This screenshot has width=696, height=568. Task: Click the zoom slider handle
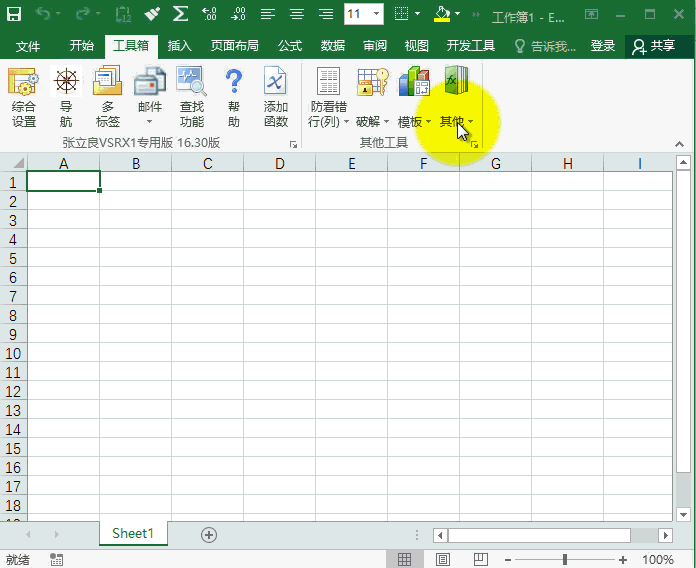pos(565,560)
